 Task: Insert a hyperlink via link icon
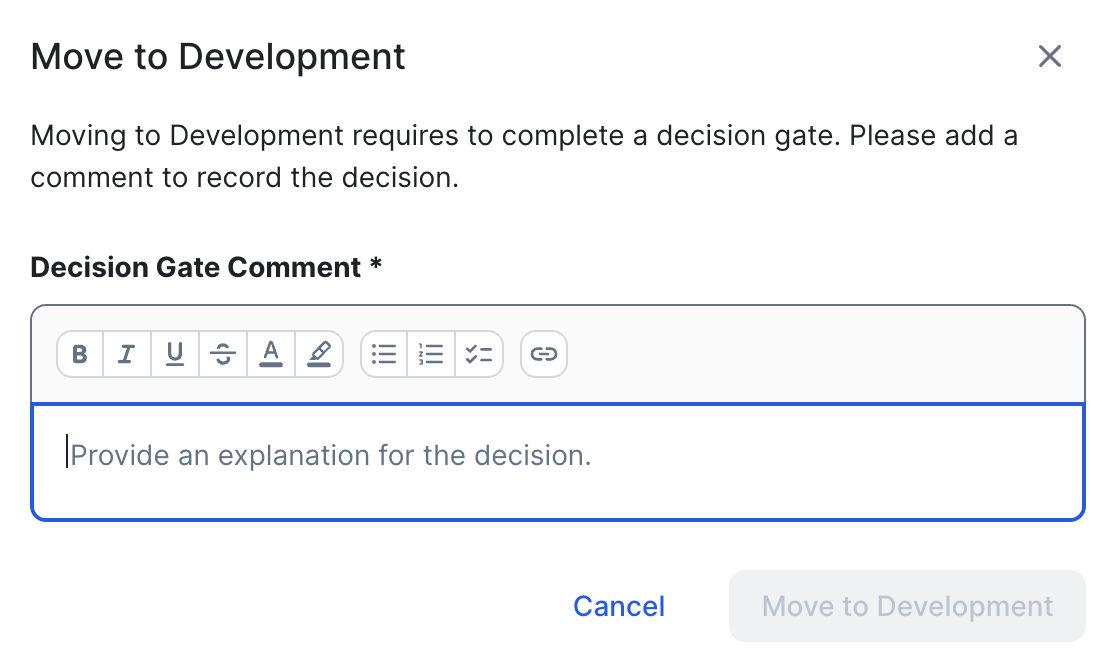coord(544,354)
